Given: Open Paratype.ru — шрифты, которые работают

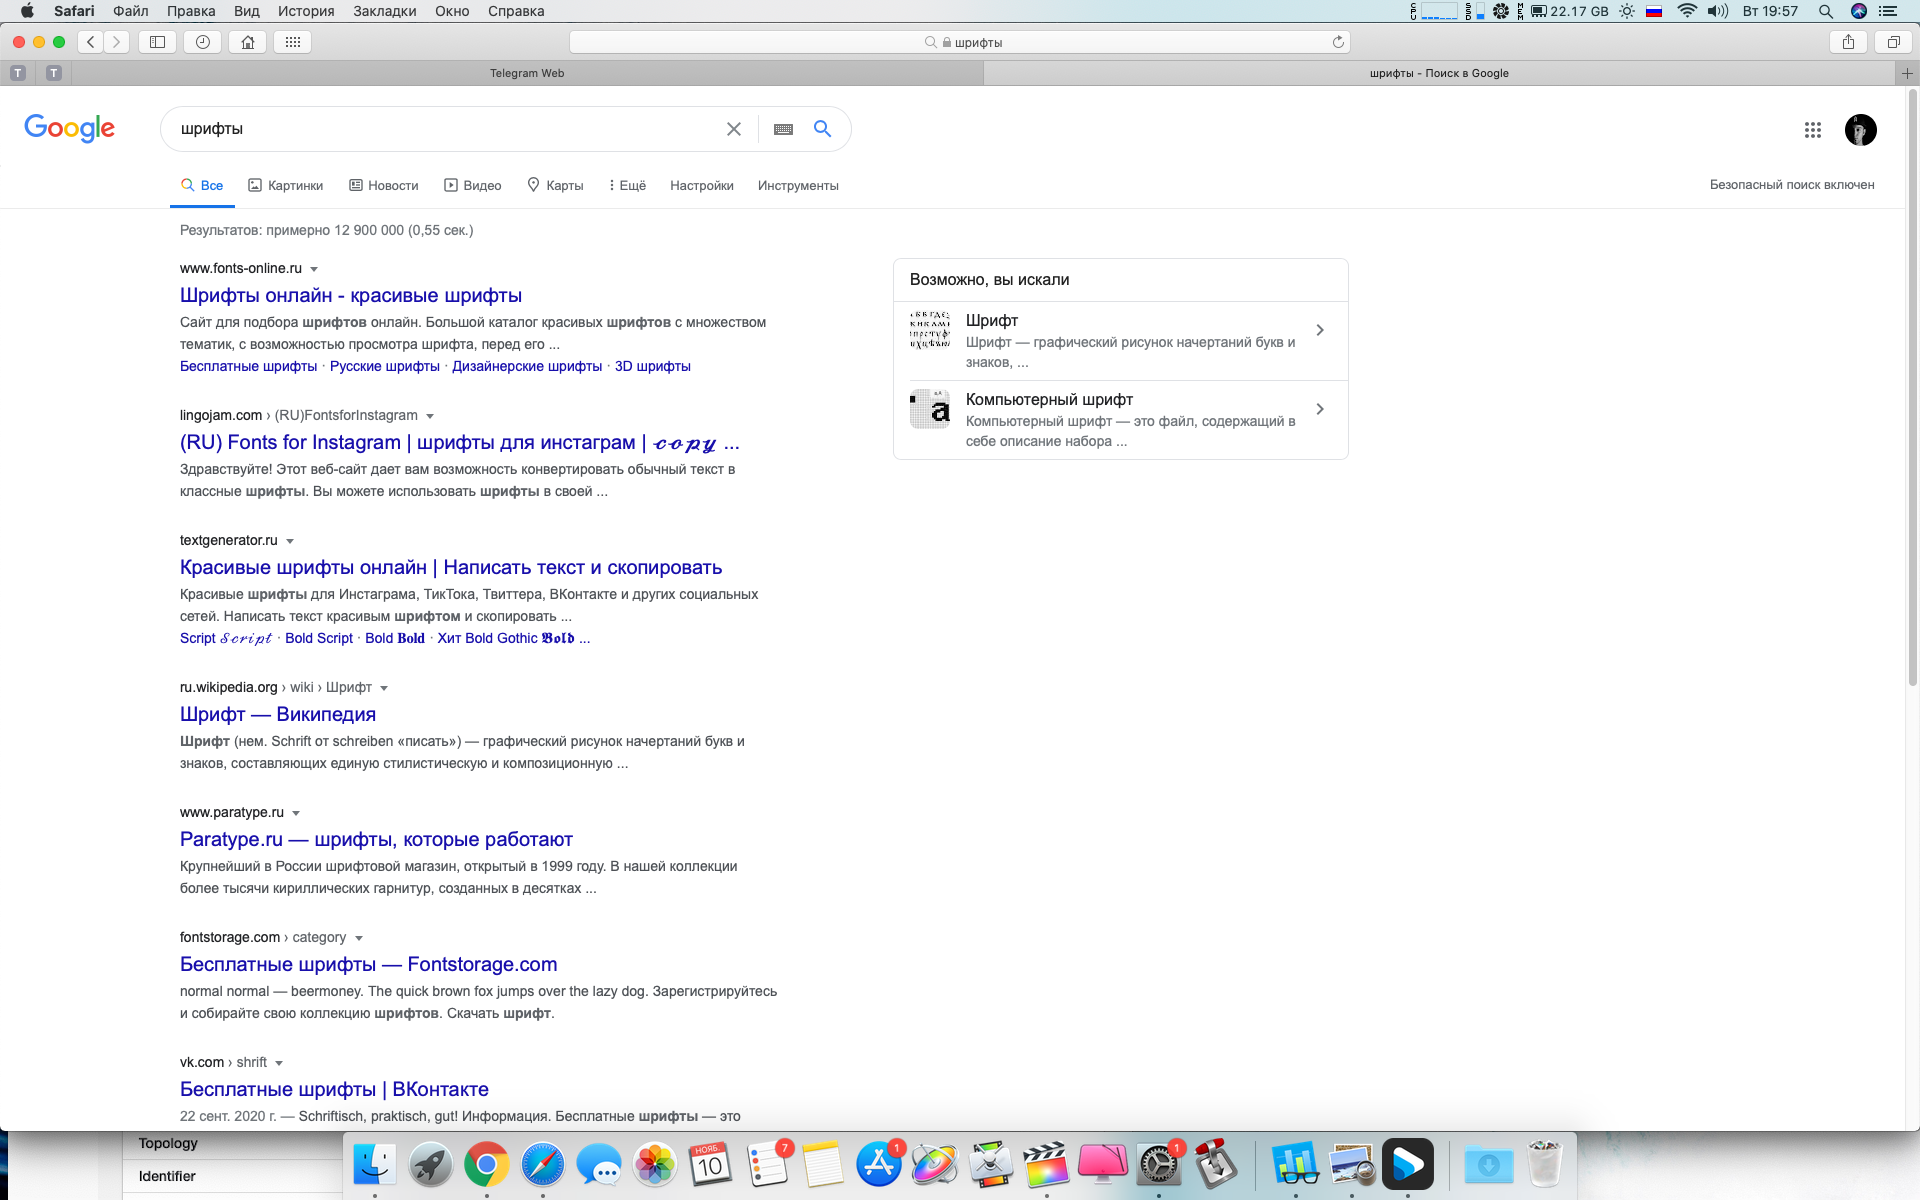Looking at the screenshot, I should click(x=376, y=839).
